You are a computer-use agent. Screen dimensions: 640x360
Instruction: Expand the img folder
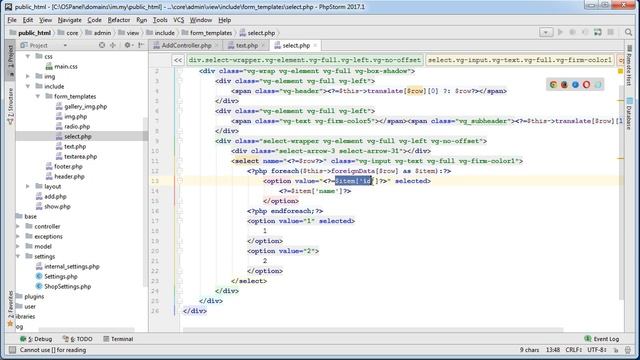tap(28, 76)
